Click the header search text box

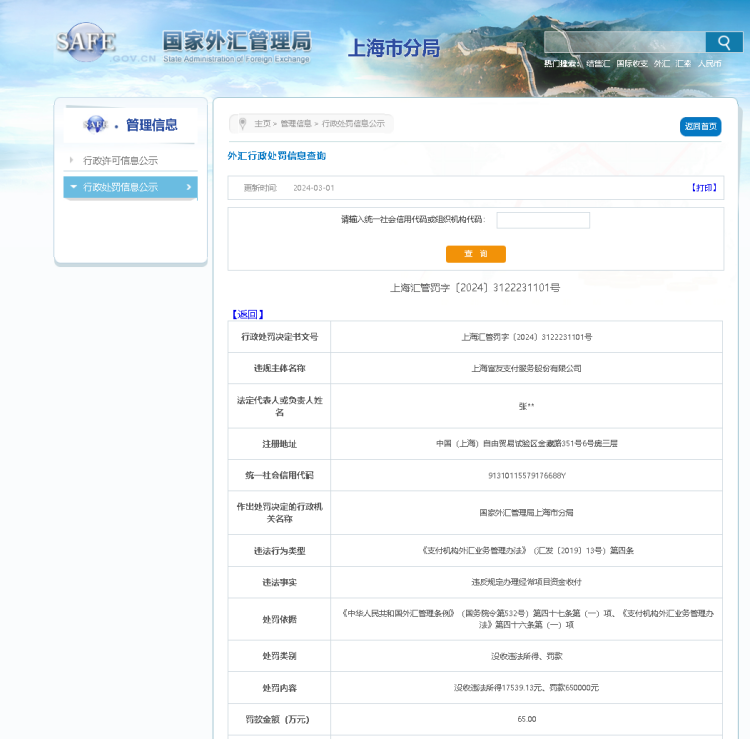click(x=625, y=43)
